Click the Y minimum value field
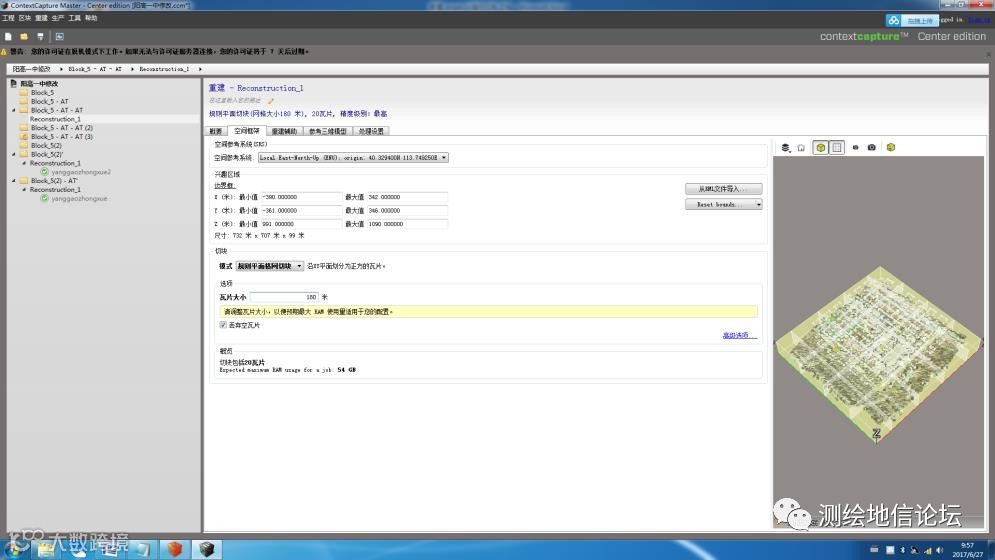The width and height of the screenshot is (995, 560). (301, 211)
